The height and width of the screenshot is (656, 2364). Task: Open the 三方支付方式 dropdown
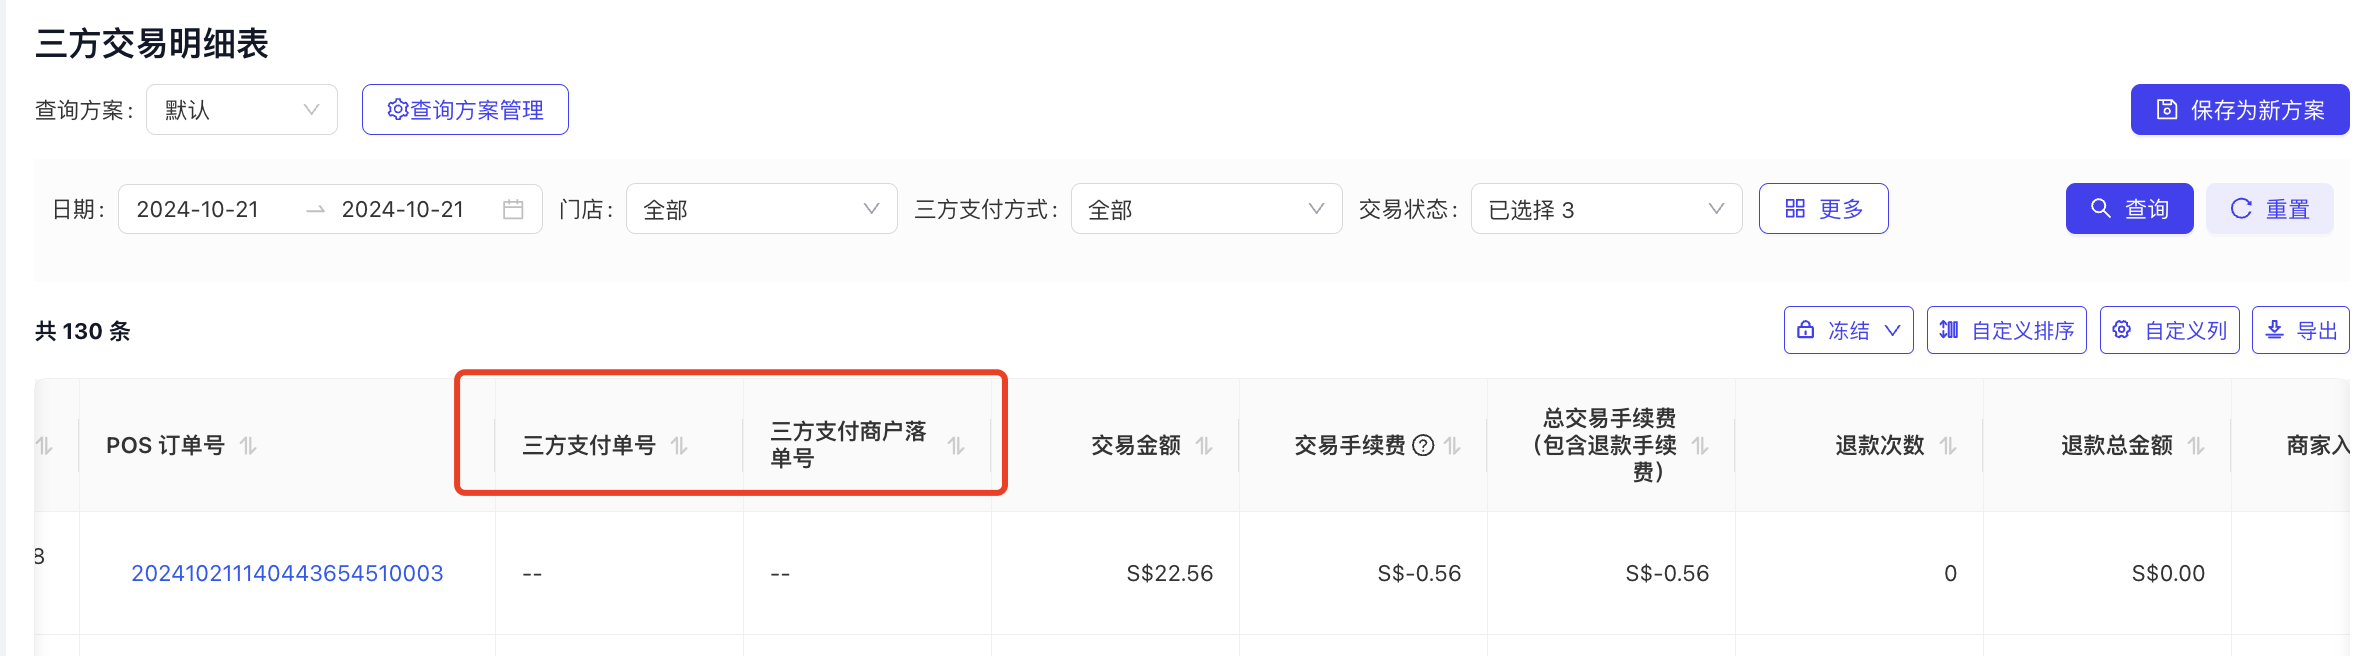point(1206,209)
